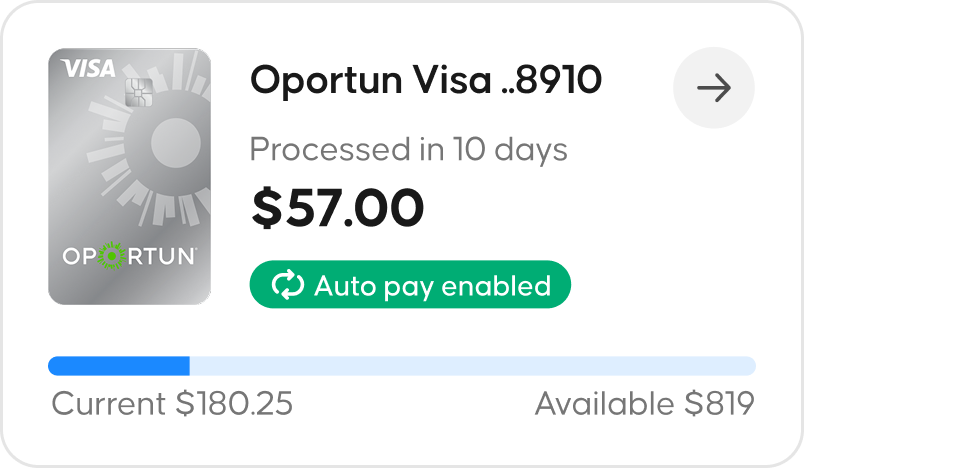Click the "Processed in 10 days" text
This screenshot has height=468, width=958.
408,150
